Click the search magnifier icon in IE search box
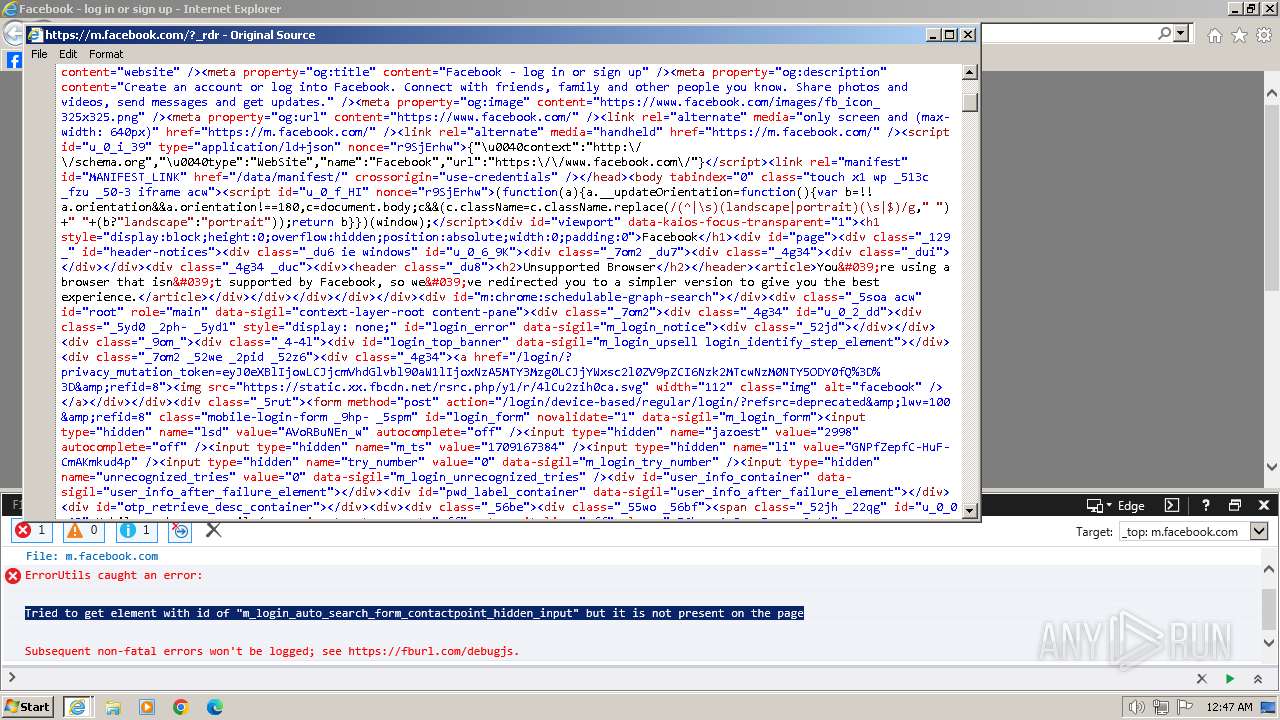This screenshot has height=720, width=1280. click(x=1165, y=33)
